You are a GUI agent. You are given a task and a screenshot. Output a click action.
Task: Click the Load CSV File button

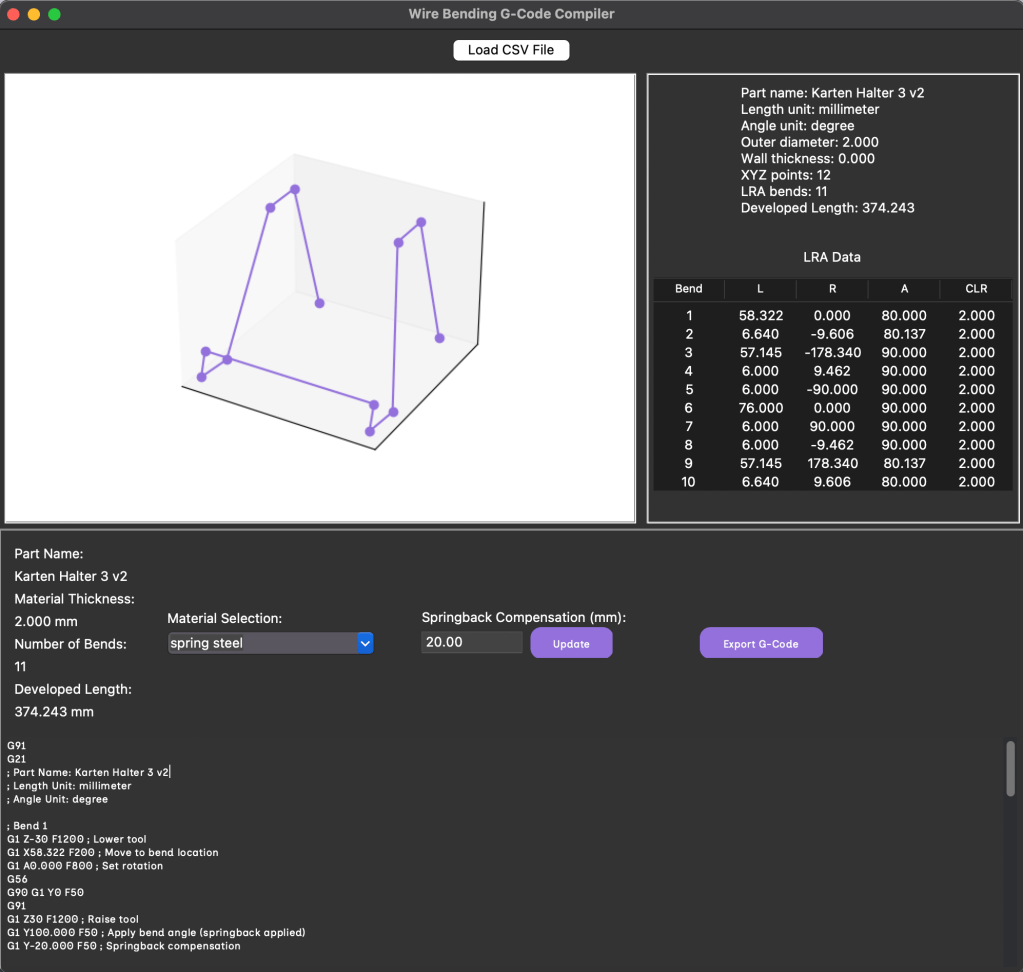pyautogui.click(x=511, y=50)
